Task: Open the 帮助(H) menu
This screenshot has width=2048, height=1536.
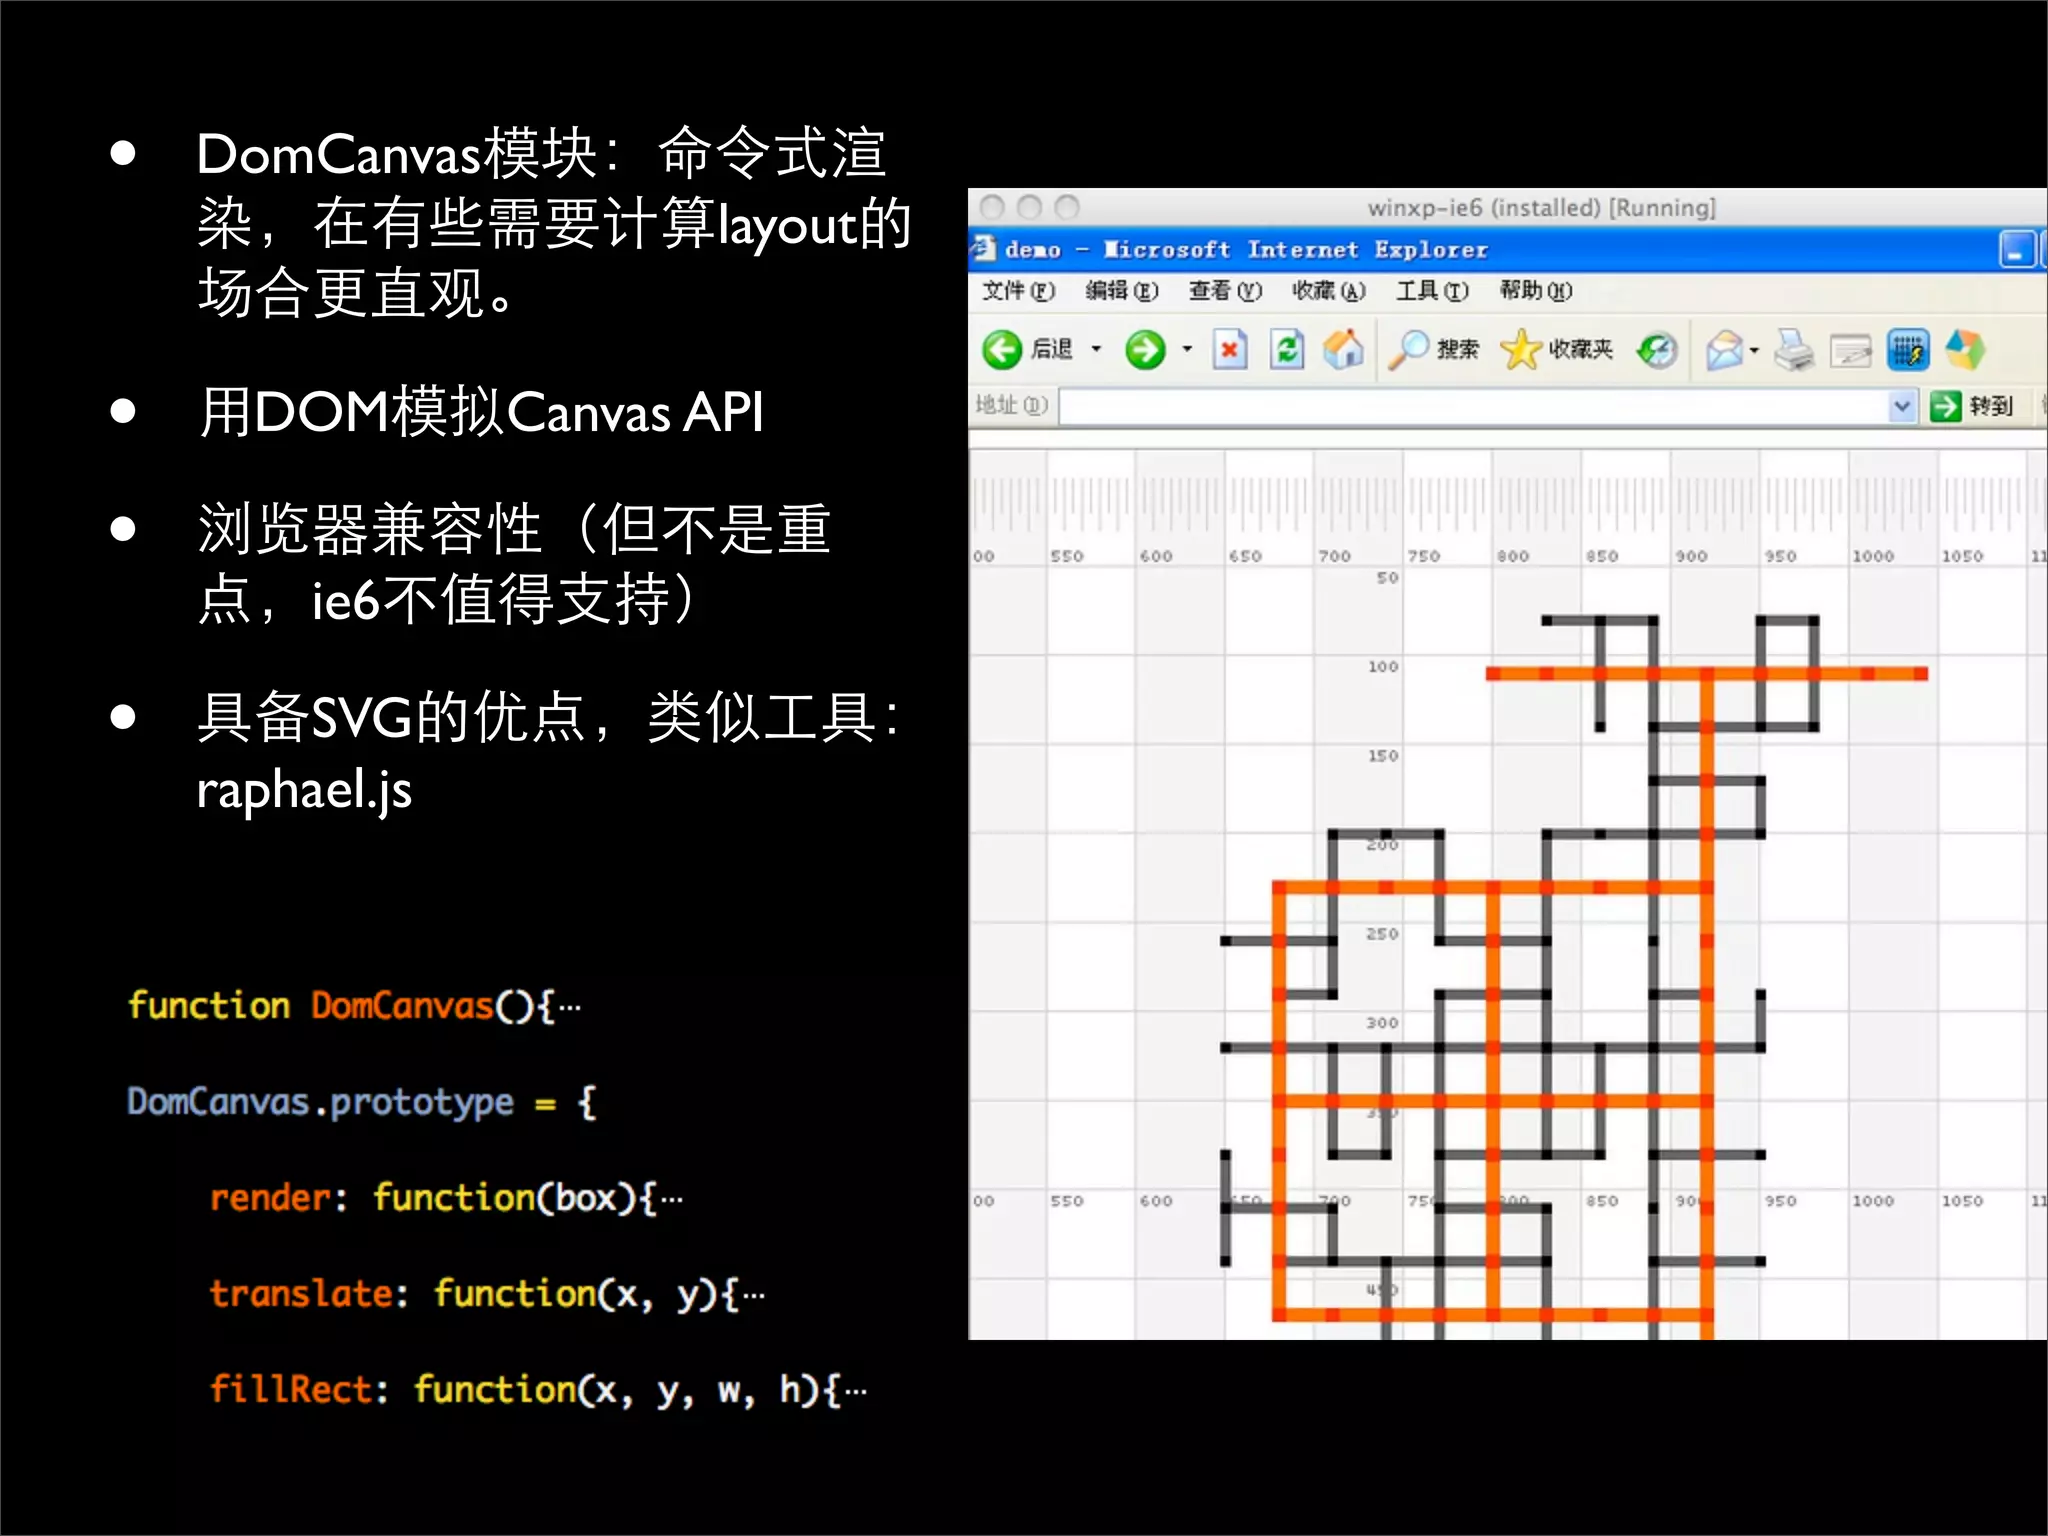Action: [x=1535, y=291]
